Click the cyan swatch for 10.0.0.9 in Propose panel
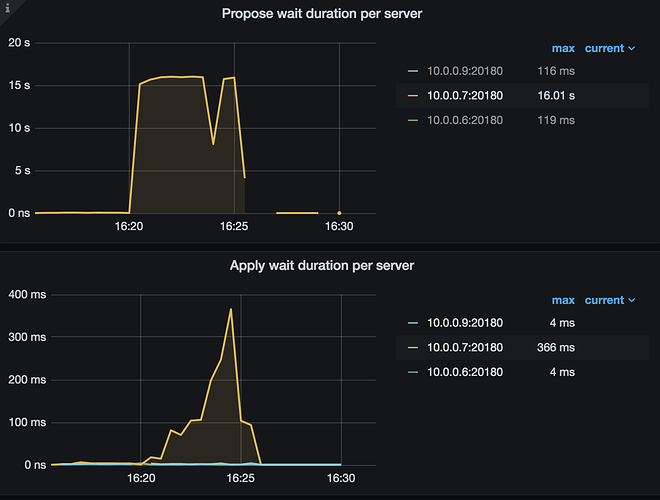Viewport: 660px width, 500px height. (413, 71)
